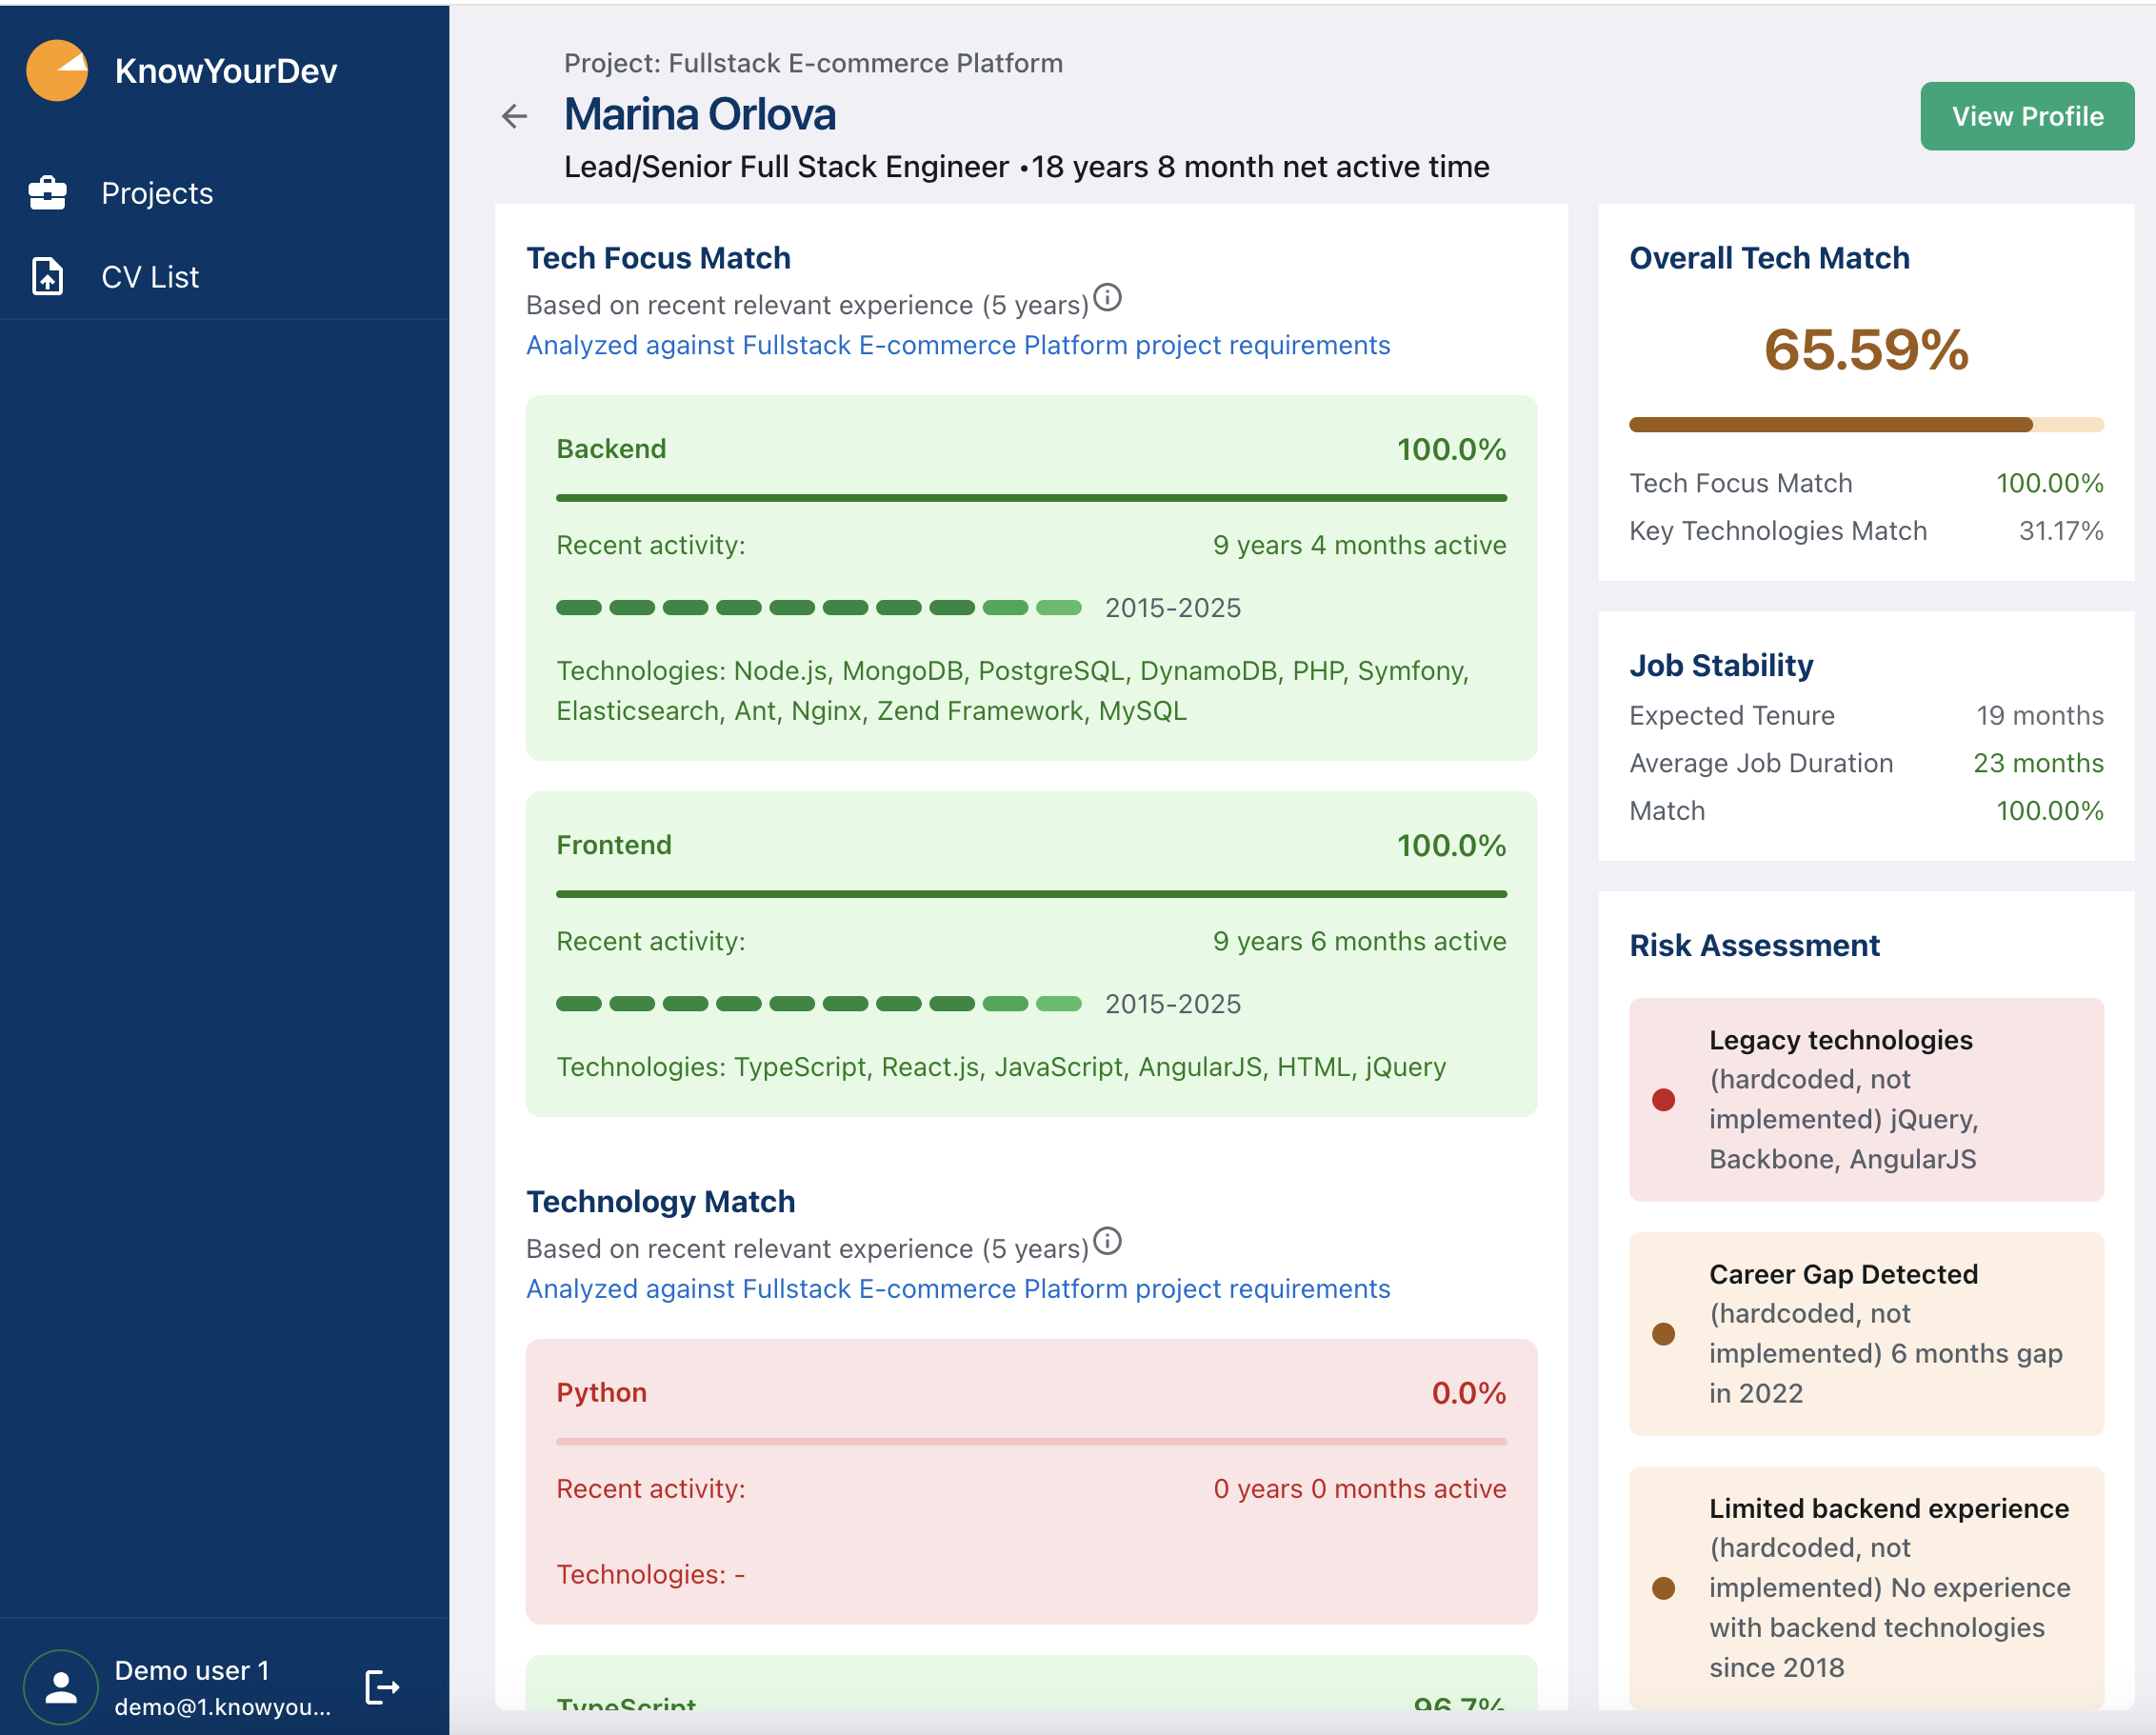Click the back arrow beside Marina Orlova

[x=514, y=116]
